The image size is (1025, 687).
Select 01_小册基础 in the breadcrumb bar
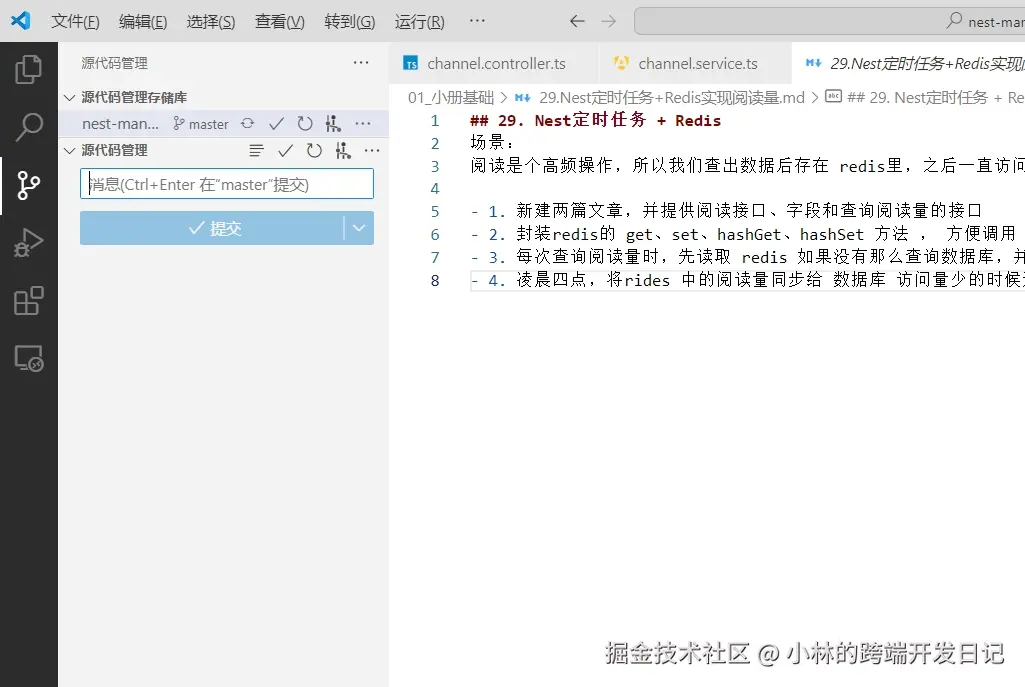(452, 98)
